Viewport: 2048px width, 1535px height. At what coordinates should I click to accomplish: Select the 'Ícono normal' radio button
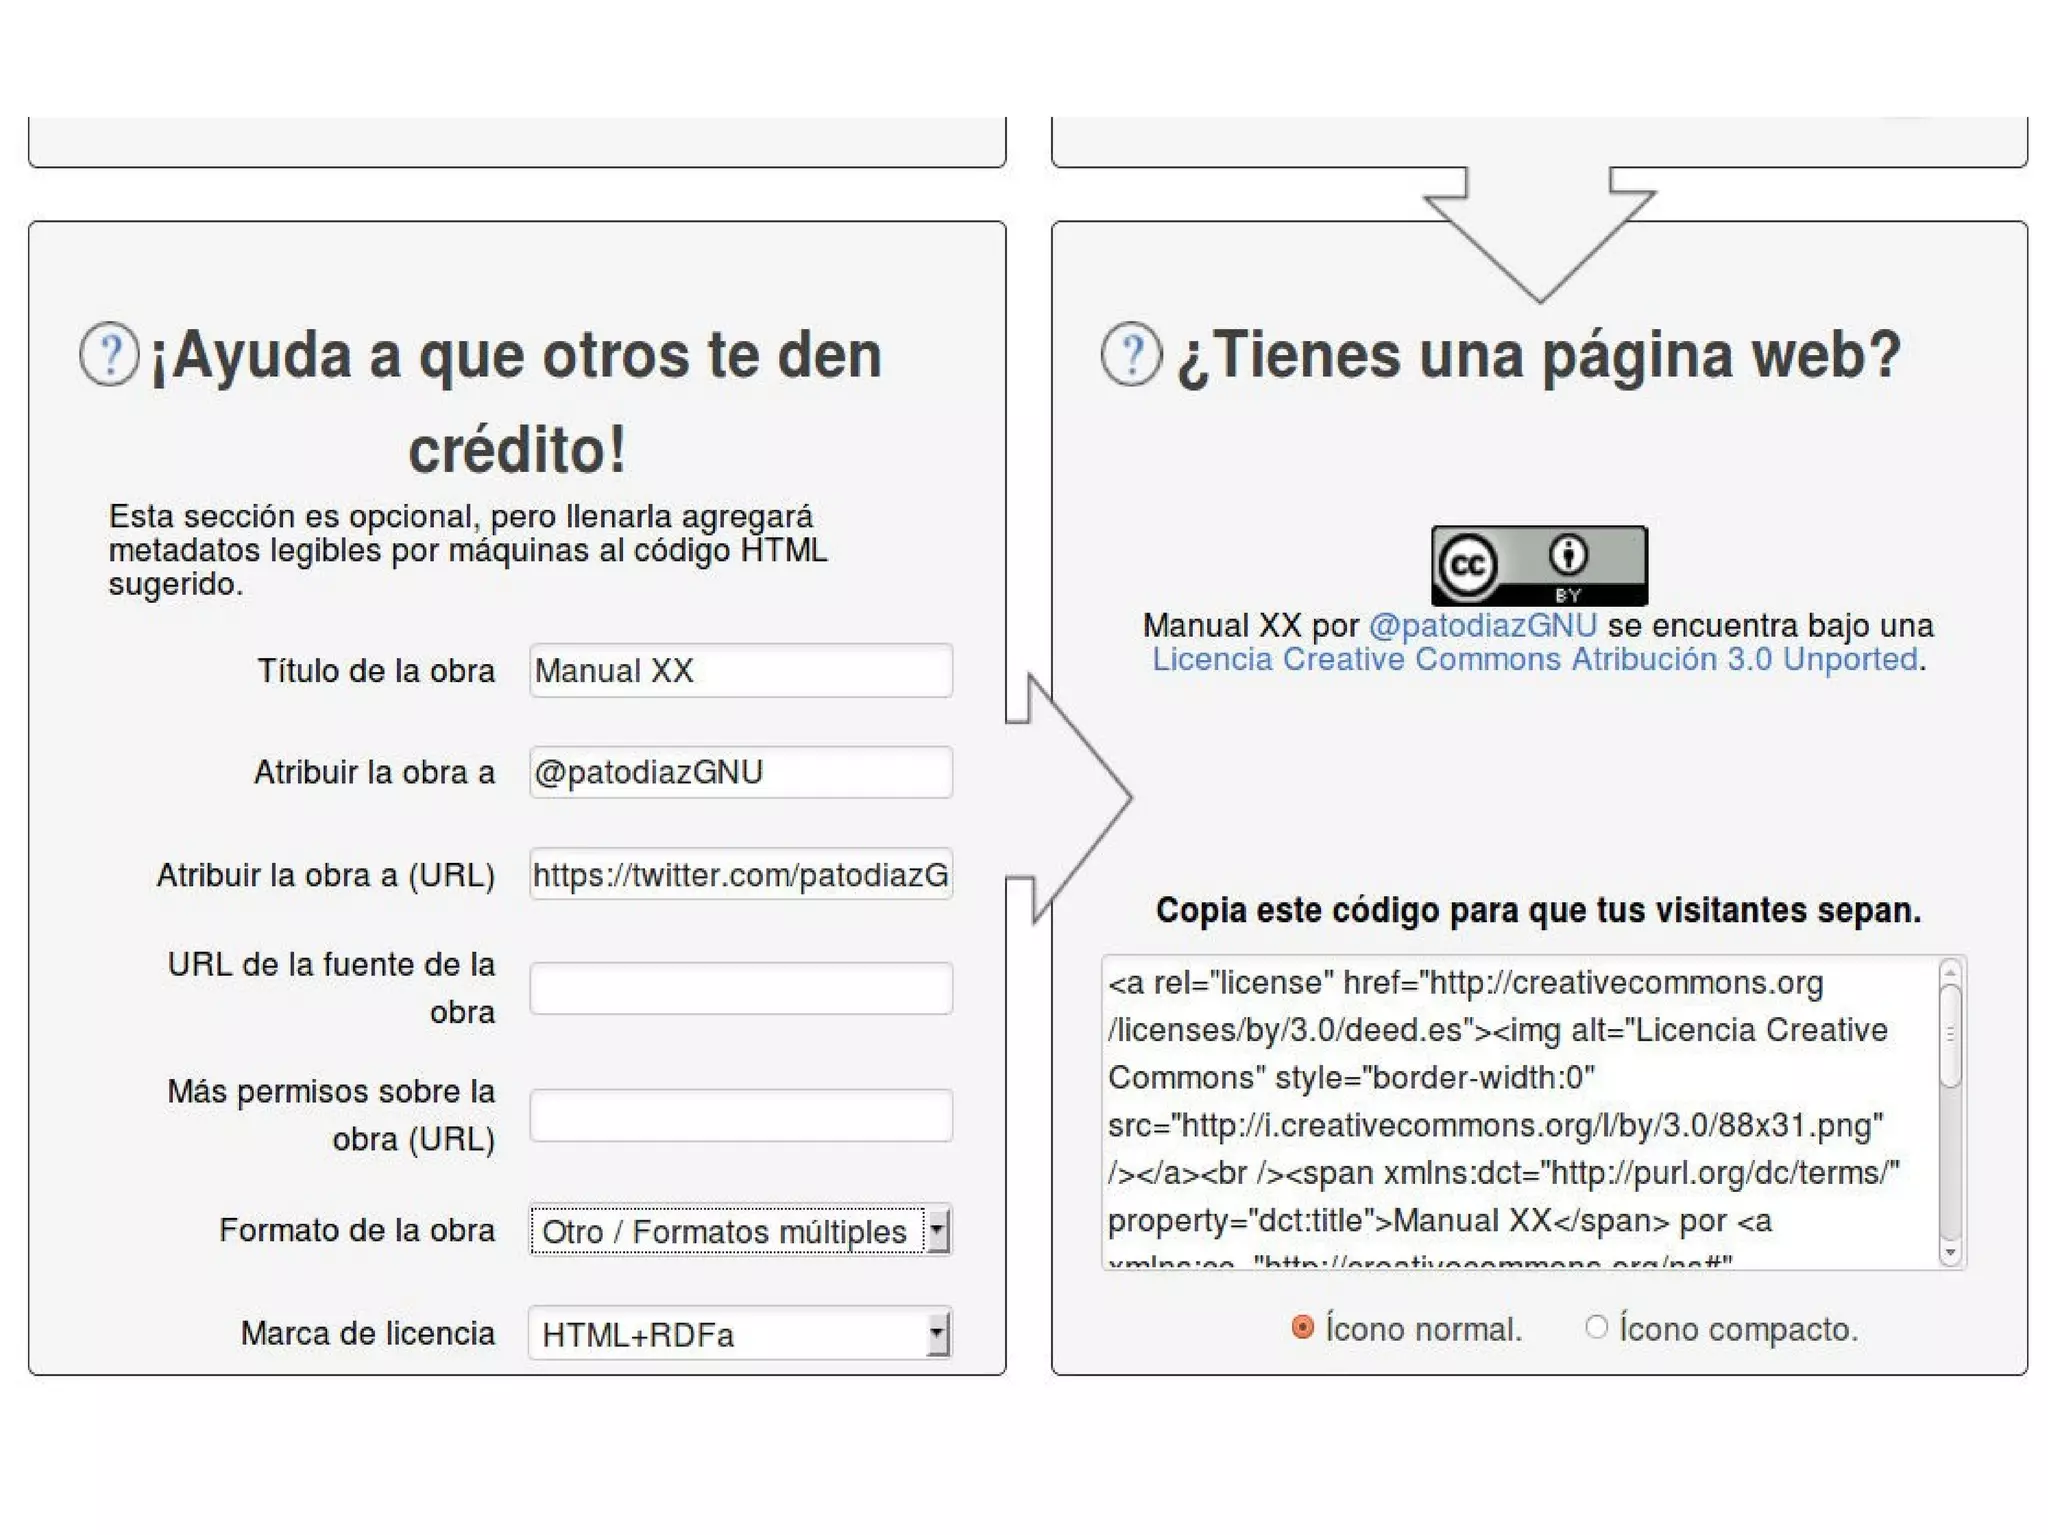[x=1302, y=1327]
